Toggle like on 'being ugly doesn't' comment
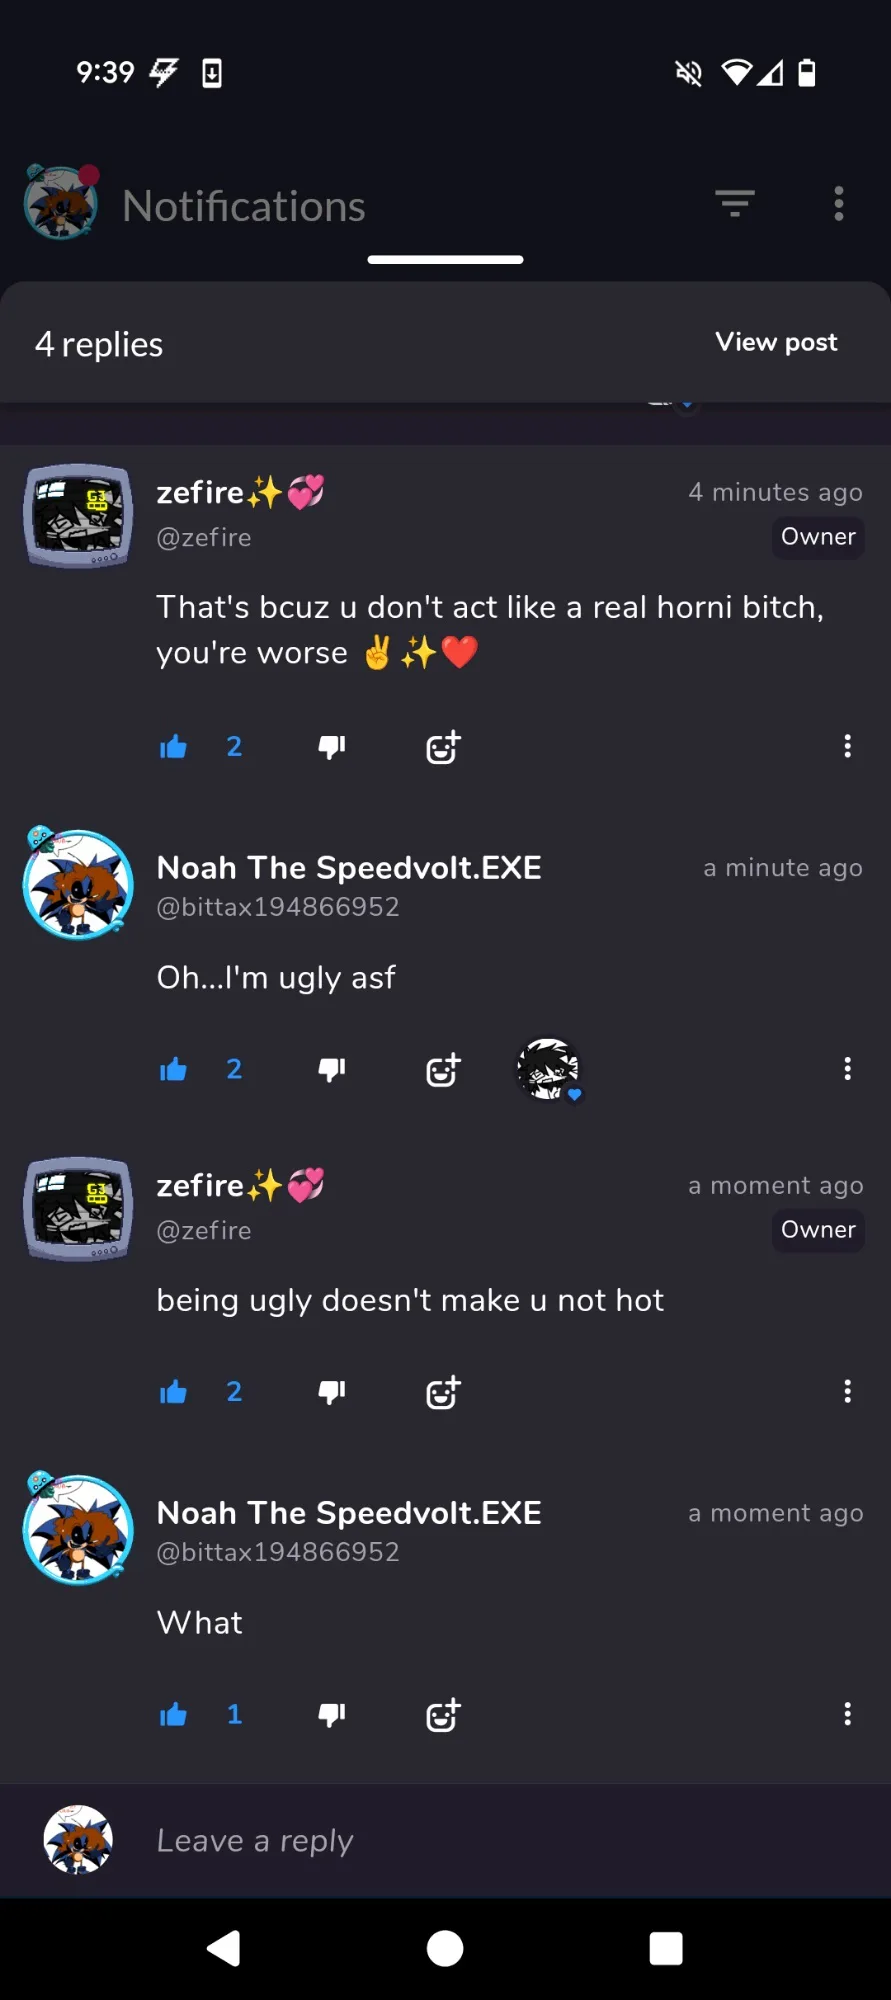The height and width of the screenshot is (2000, 891). tap(173, 1392)
